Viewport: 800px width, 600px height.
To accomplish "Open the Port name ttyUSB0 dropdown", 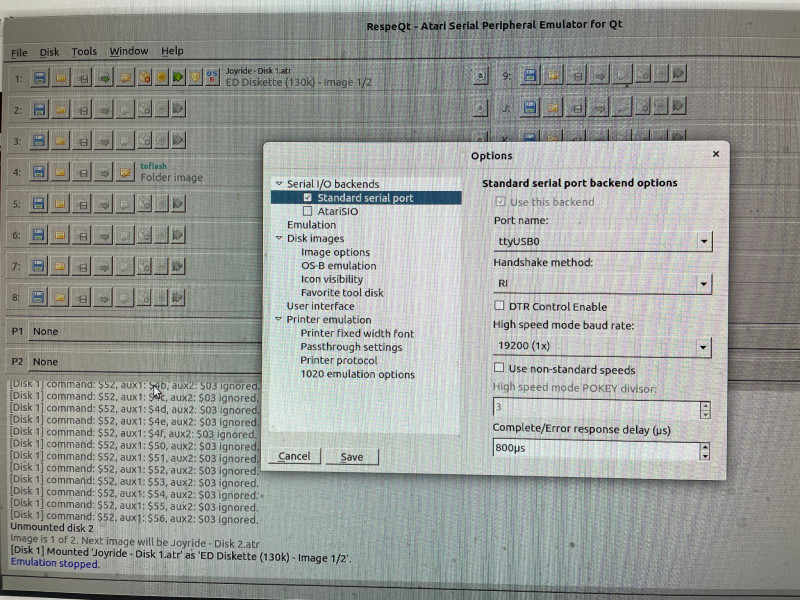I will 603,242.
